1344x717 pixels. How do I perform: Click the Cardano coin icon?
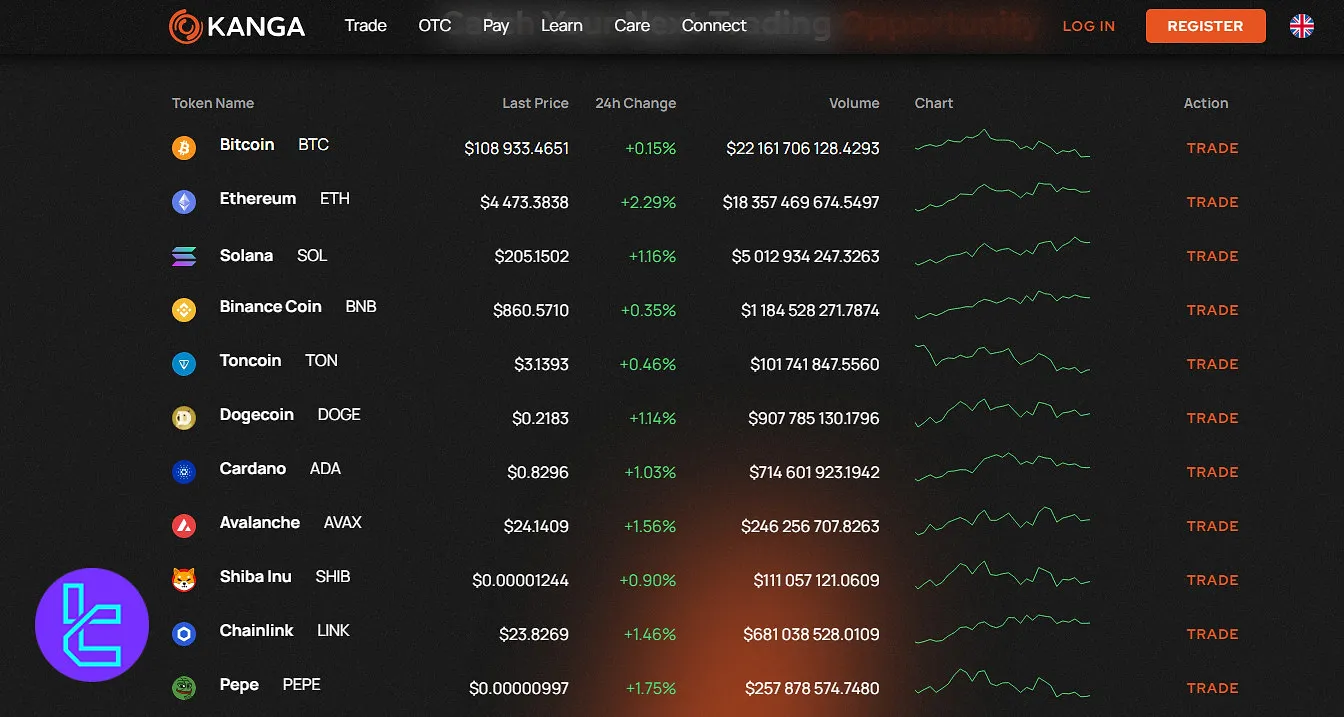pos(184,472)
